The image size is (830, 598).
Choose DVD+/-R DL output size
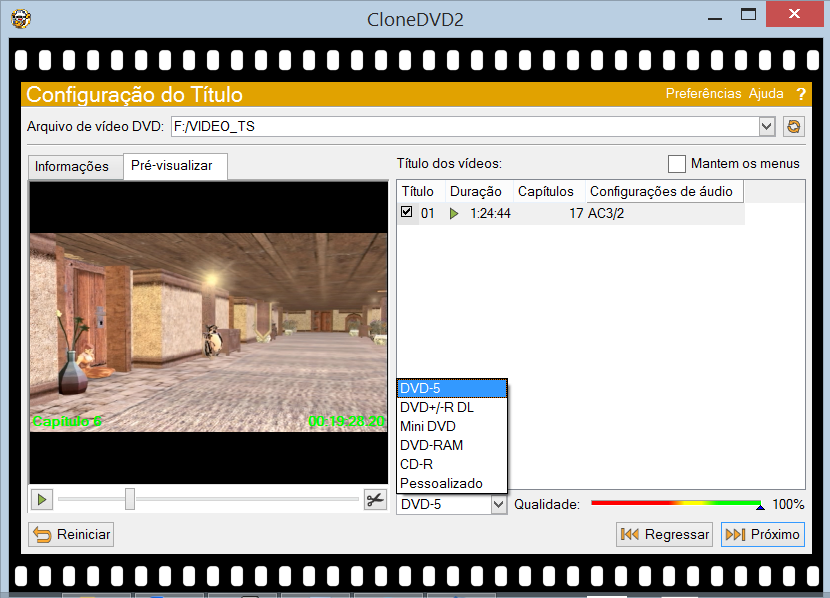[452, 407]
